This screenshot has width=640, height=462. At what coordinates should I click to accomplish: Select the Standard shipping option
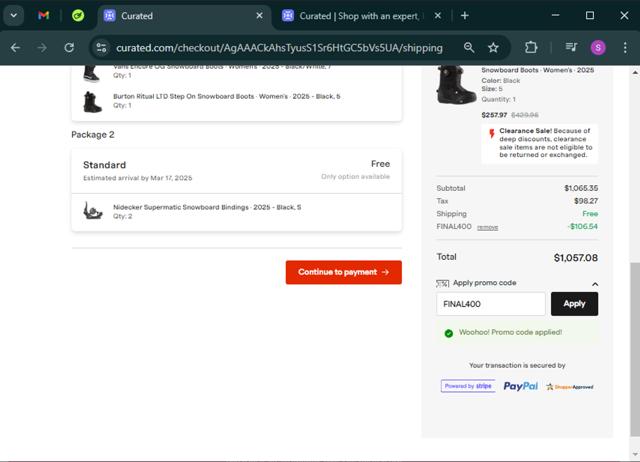click(x=236, y=171)
